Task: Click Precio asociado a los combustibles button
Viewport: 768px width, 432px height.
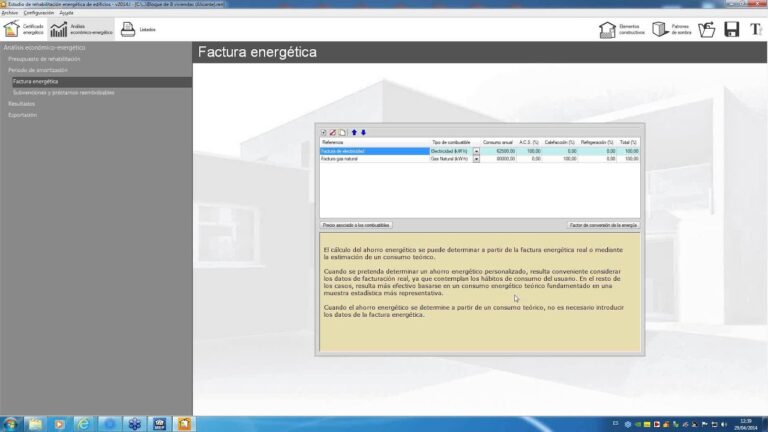Action: (x=356, y=226)
